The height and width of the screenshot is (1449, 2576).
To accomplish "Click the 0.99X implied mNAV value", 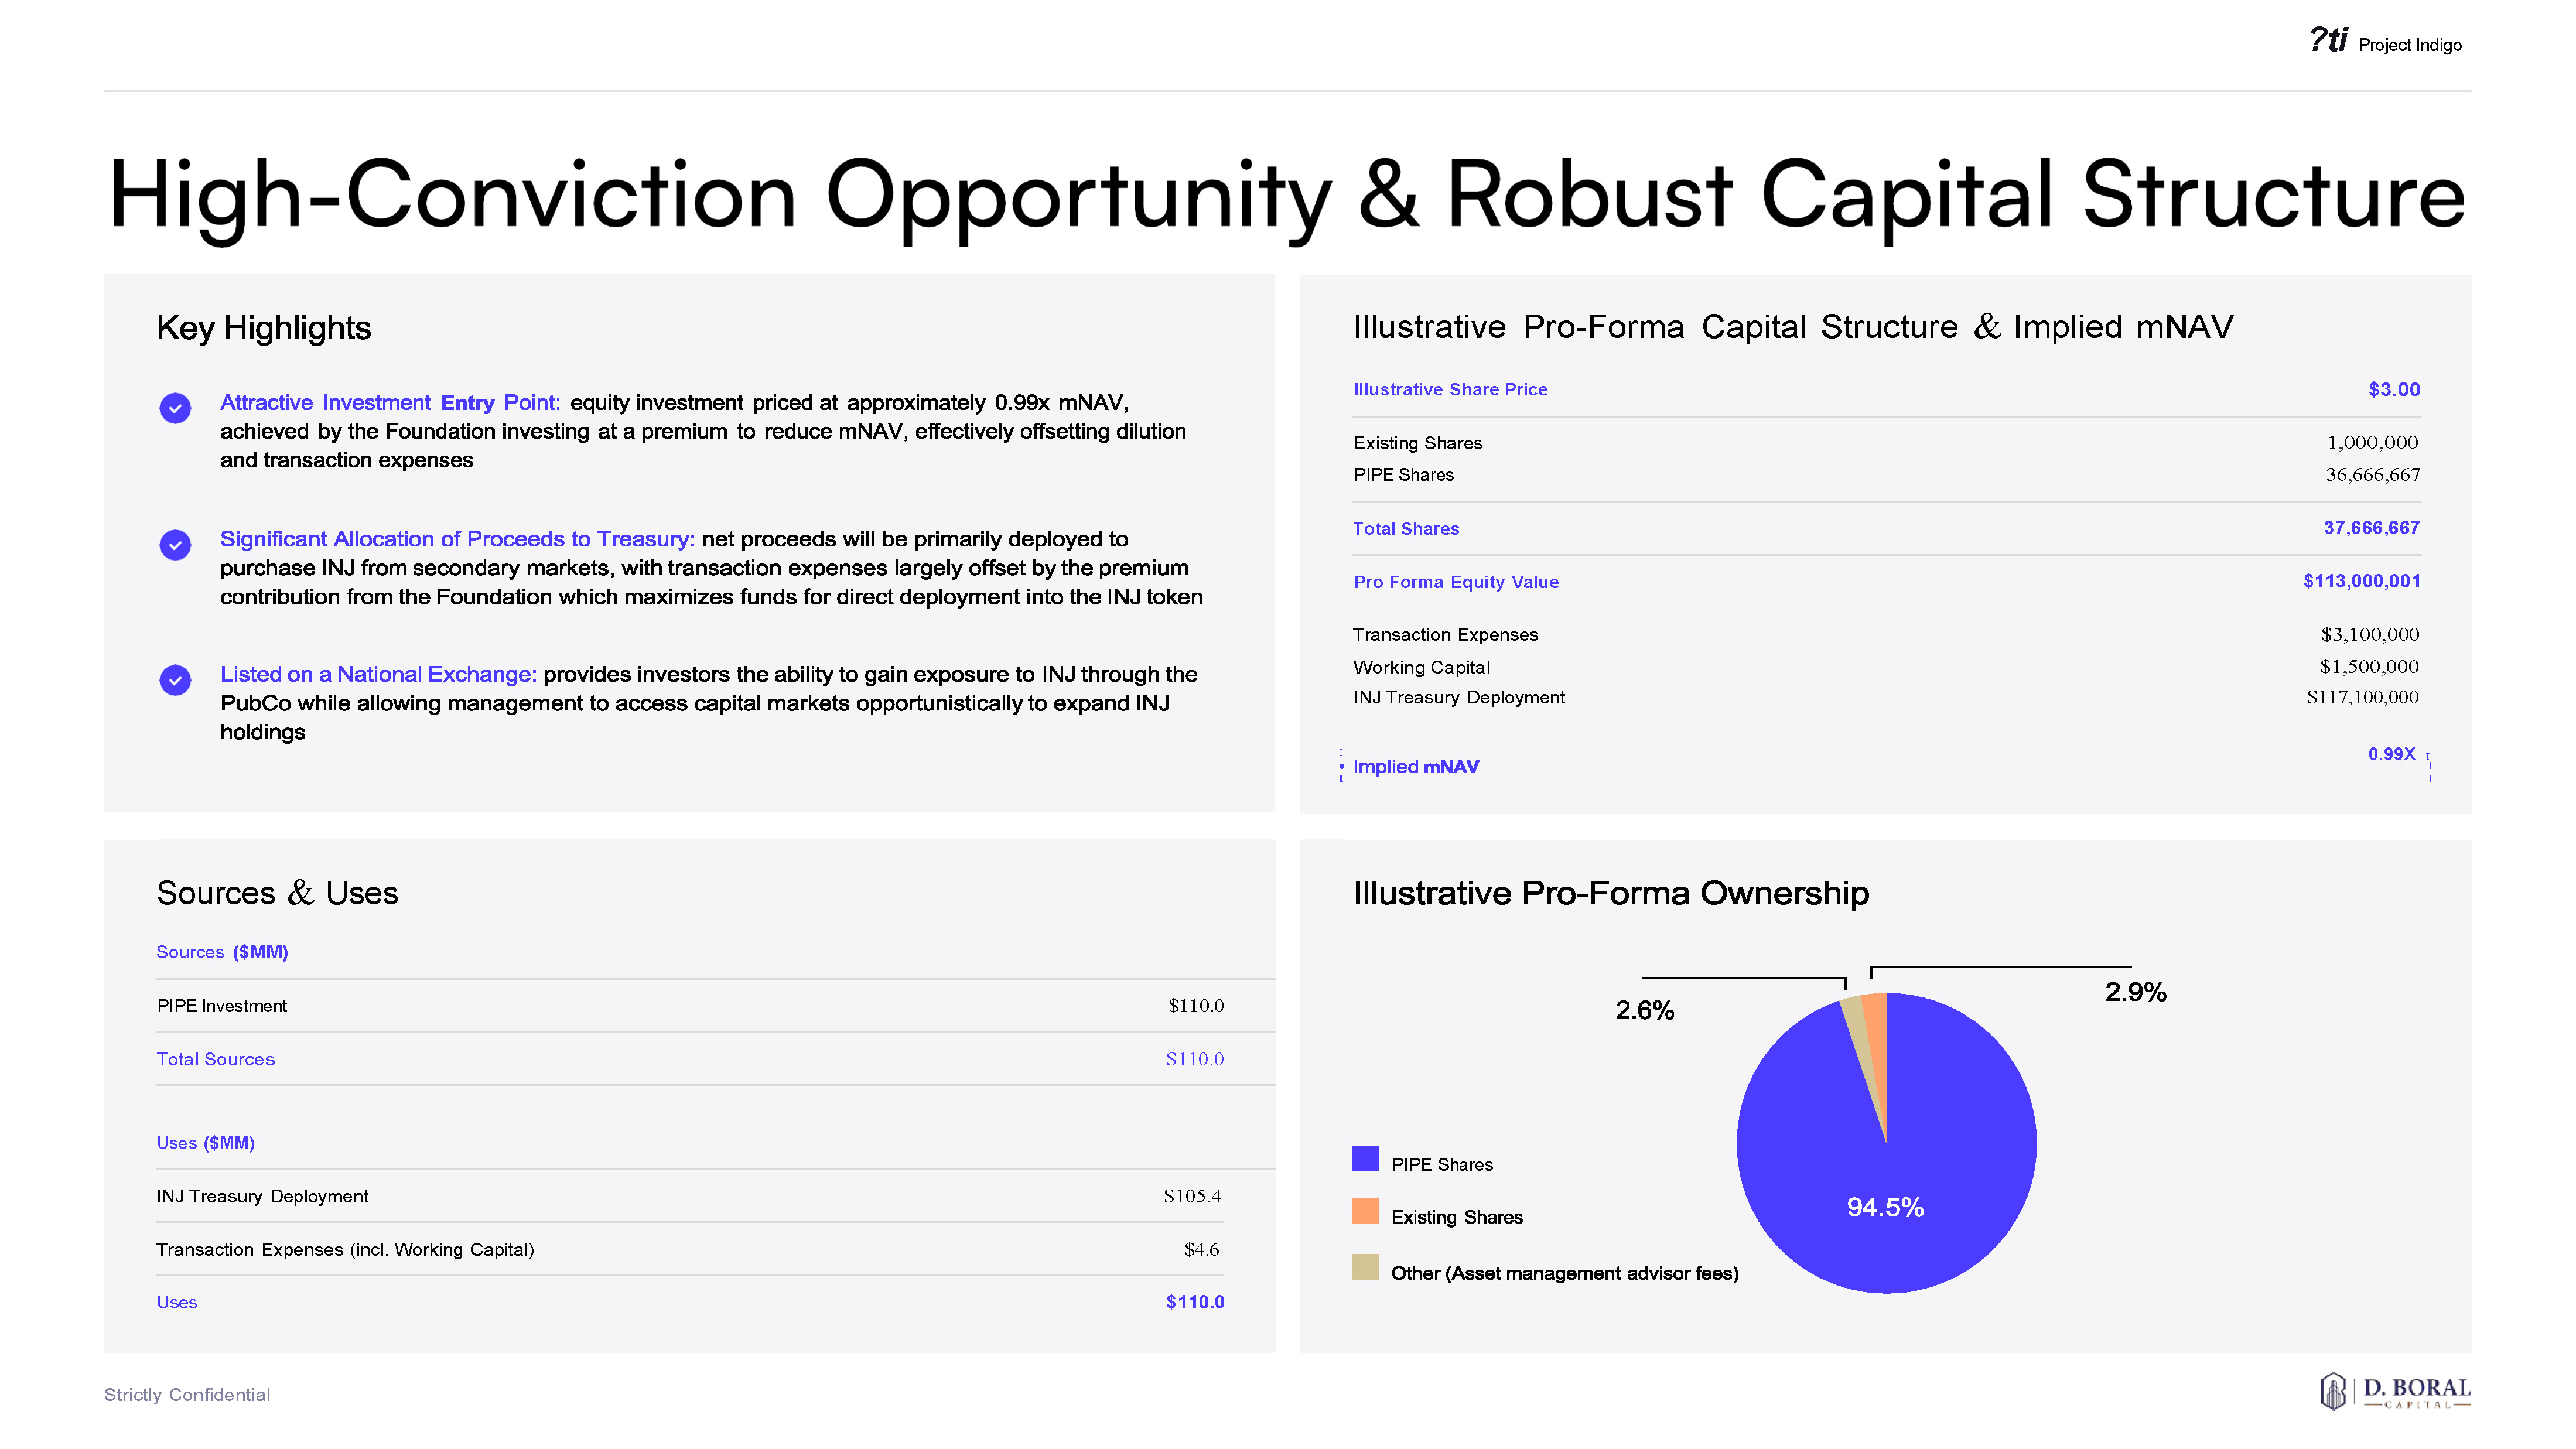I will pos(2391,754).
